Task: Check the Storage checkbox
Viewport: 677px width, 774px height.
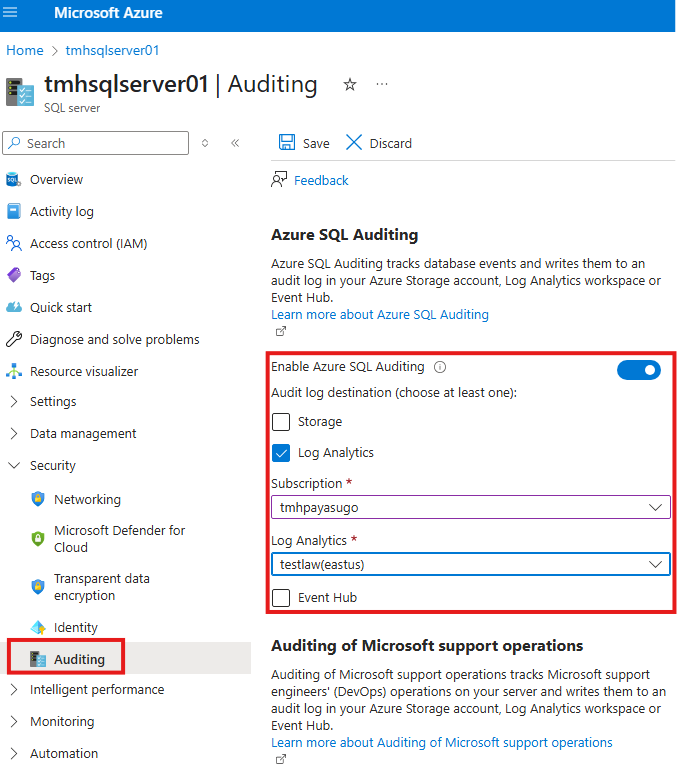Action: (281, 422)
